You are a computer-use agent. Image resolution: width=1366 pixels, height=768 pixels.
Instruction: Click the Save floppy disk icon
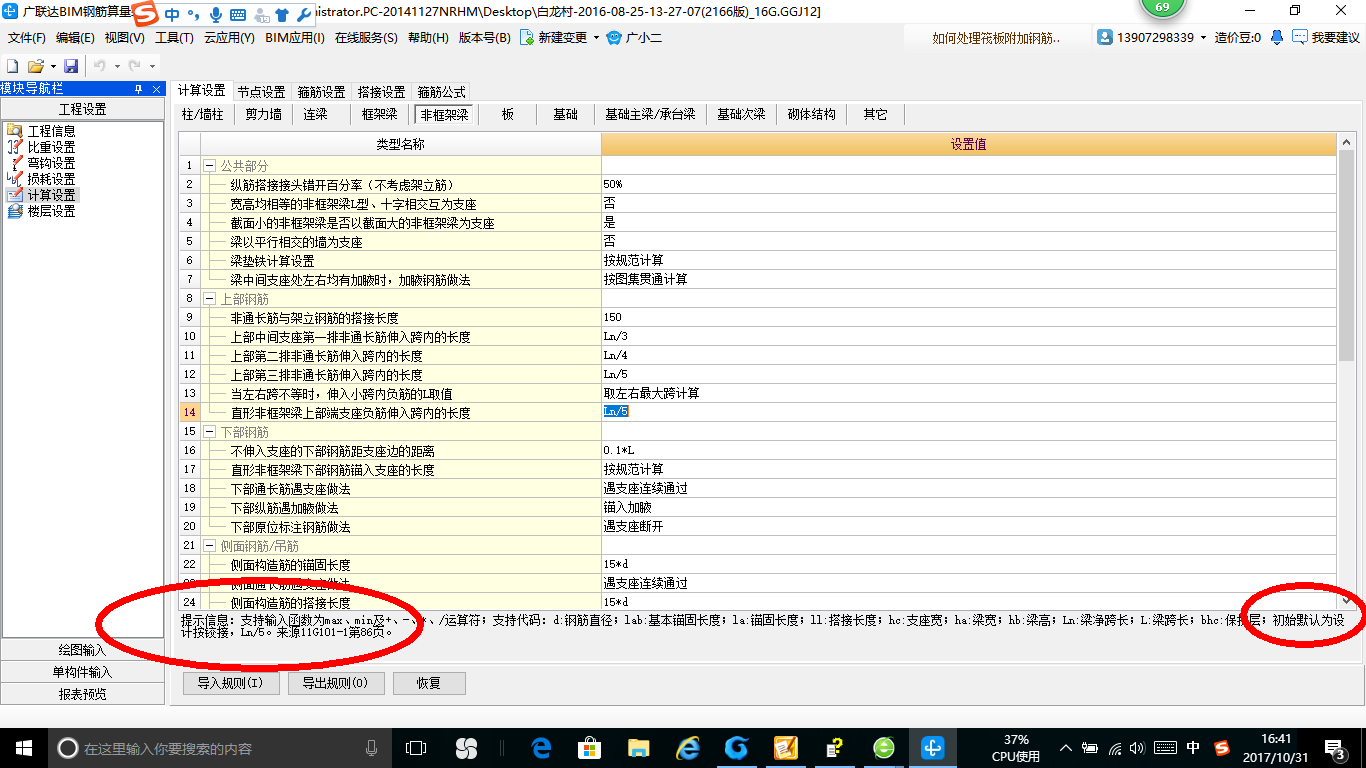pyautogui.click(x=71, y=66)
